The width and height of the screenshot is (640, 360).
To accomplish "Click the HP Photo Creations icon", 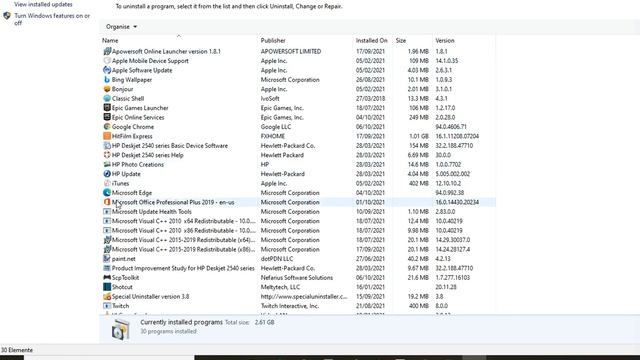I will pyautogui.click(x=107, y=164).
